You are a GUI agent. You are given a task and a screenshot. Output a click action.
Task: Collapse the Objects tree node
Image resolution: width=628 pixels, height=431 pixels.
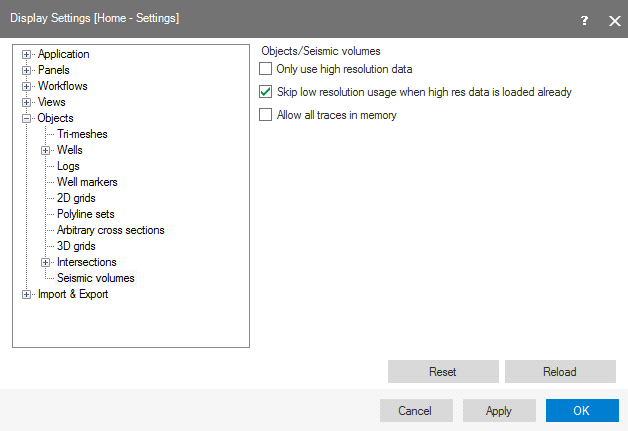coord(27,118)
